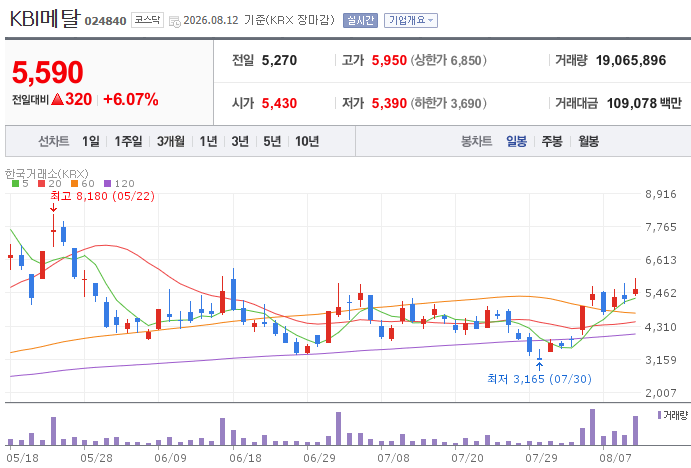Click the 시가 value 5,430
Screen dimensions: 691x468
[279, 103]
